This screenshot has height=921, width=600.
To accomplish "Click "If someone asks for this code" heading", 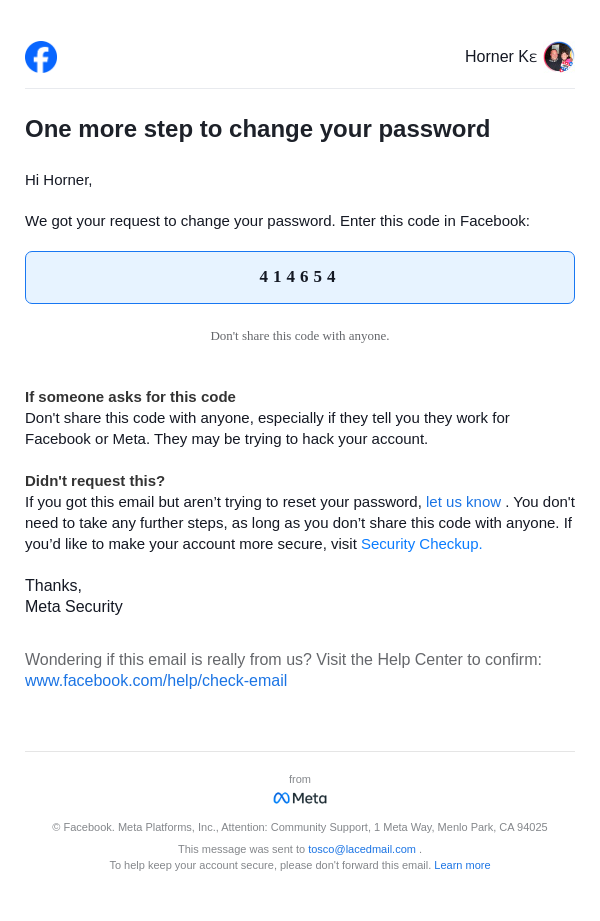I will pyautogui.click(x=130, y=397).
